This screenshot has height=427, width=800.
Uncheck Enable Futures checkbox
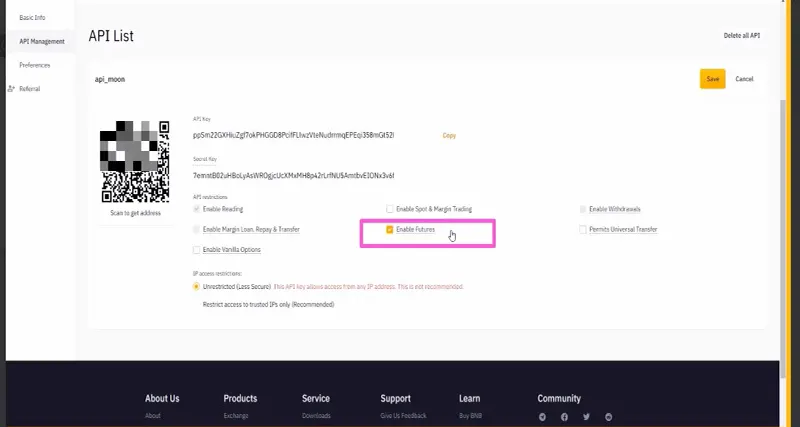coord(390,230)
